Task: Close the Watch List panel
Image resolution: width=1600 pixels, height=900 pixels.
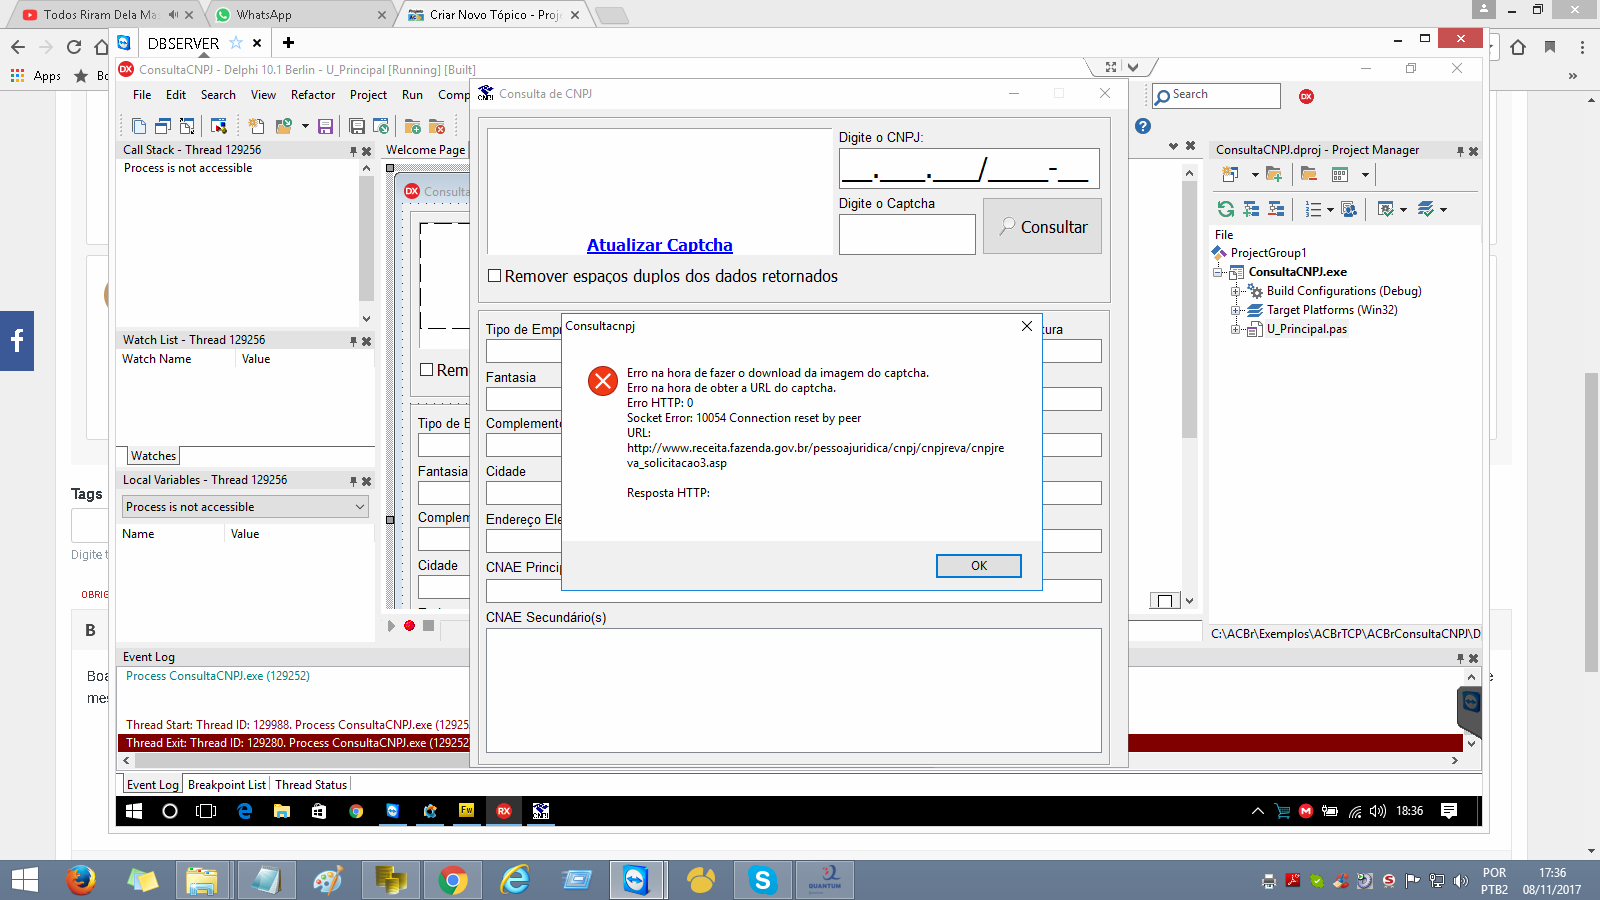Action: 366,341
